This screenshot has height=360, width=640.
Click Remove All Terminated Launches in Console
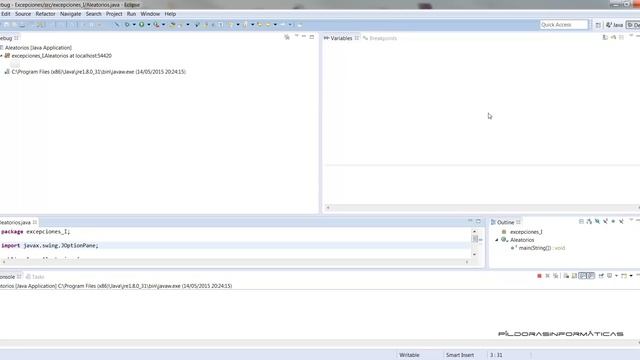(x=556, y=276)
